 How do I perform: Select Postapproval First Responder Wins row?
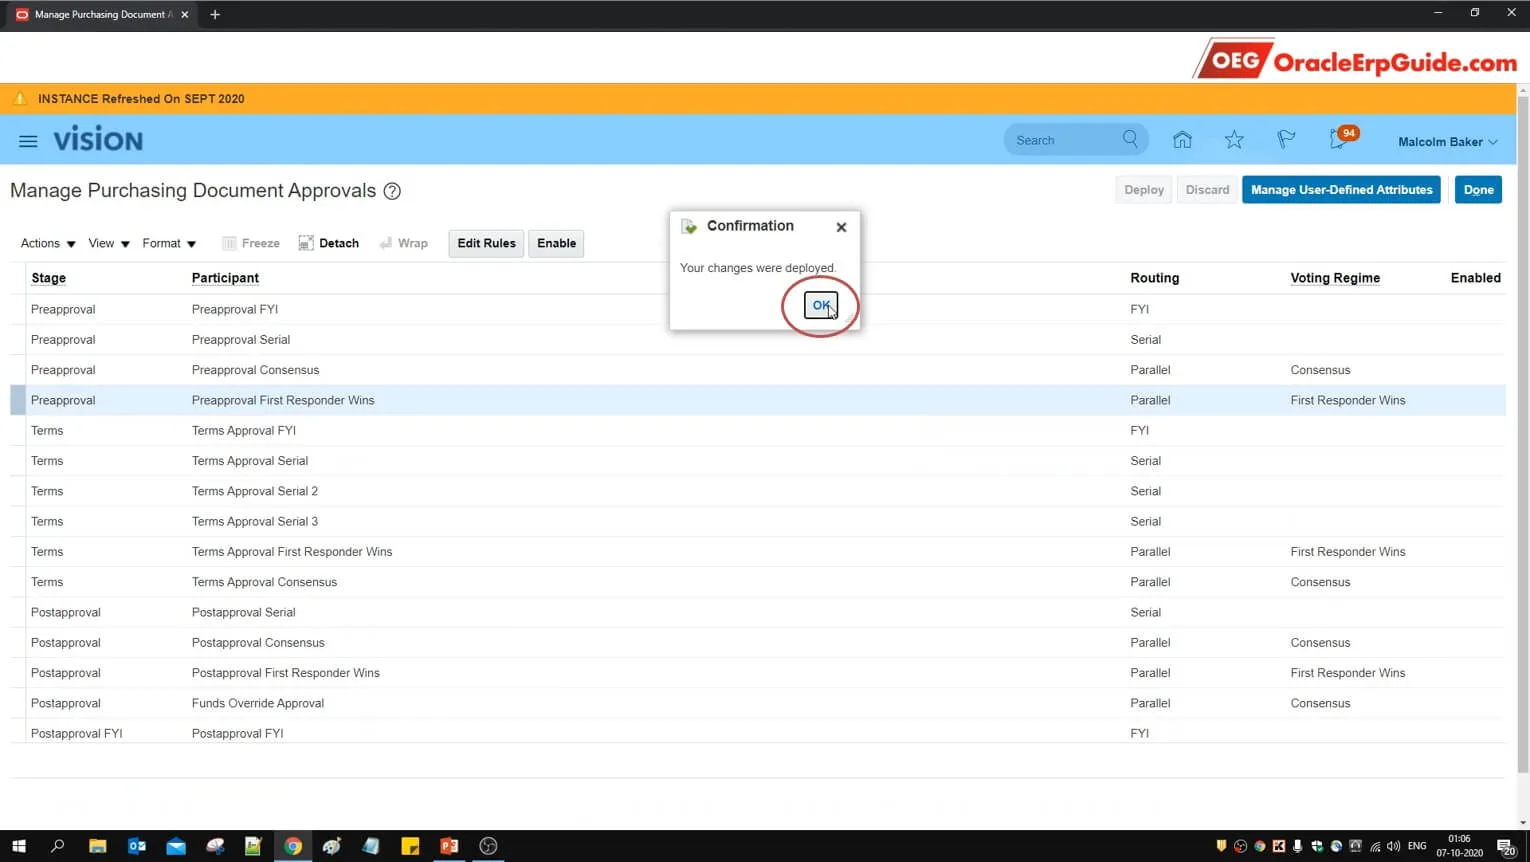(758, 673)
